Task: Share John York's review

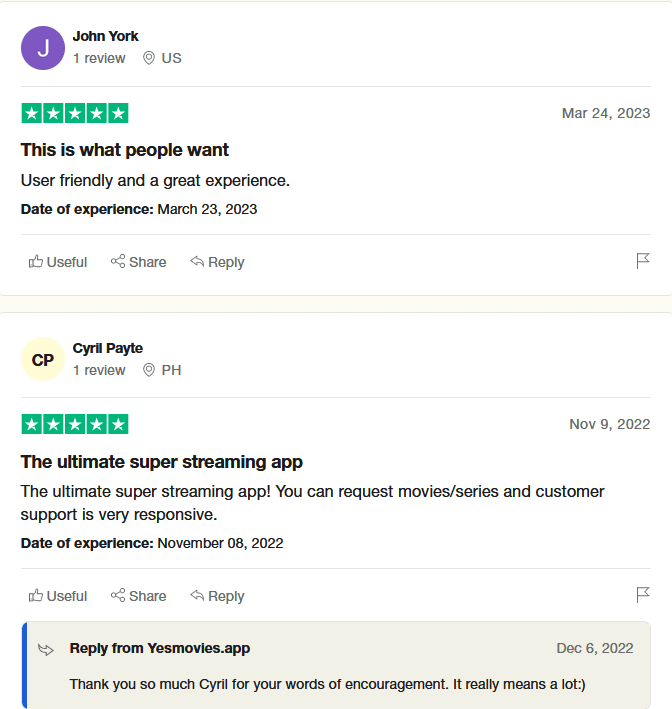Action: [x=138, y=262]
